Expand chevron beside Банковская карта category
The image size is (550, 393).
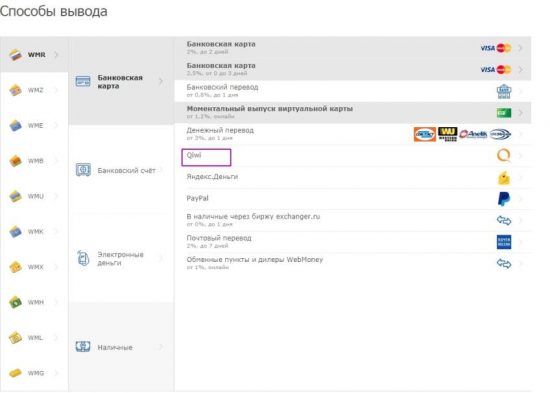(161, 81)
